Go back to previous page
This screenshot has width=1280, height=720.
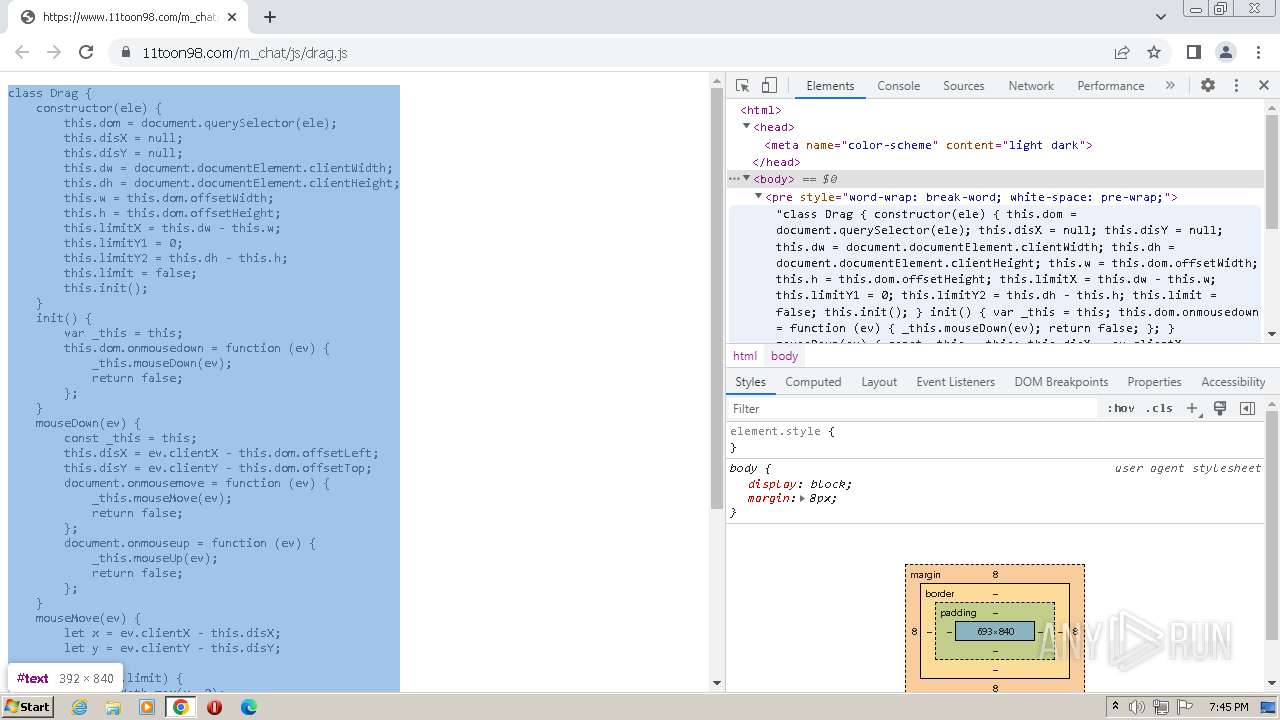(x=22, y=52)
